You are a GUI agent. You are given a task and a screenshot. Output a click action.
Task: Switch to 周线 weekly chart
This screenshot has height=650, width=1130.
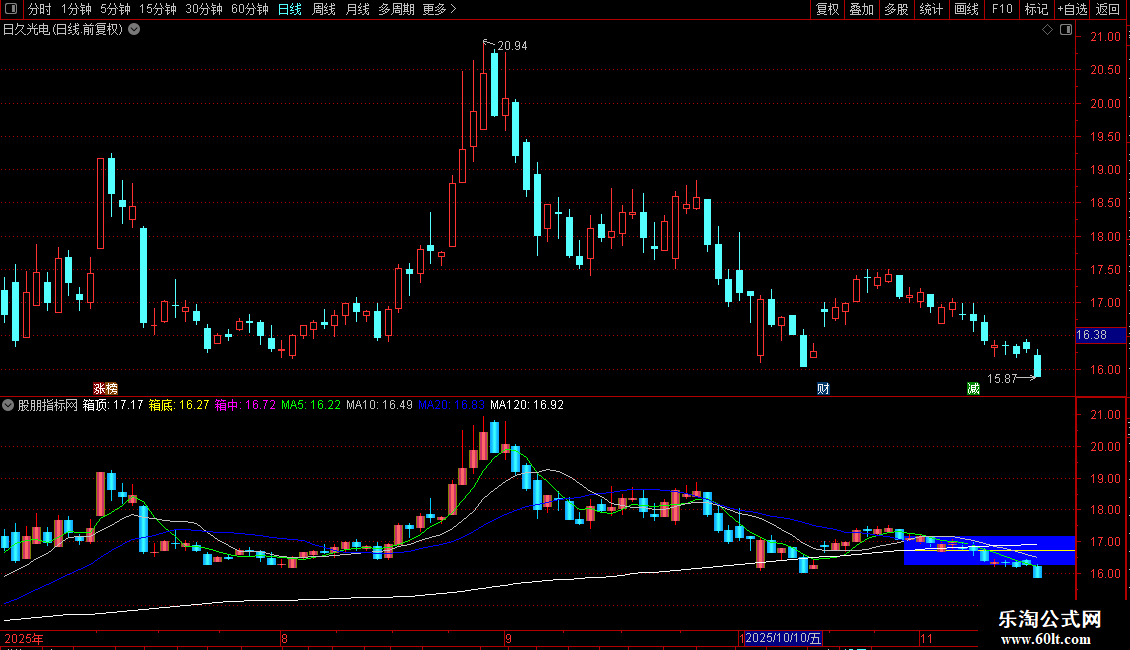(324, 9)
